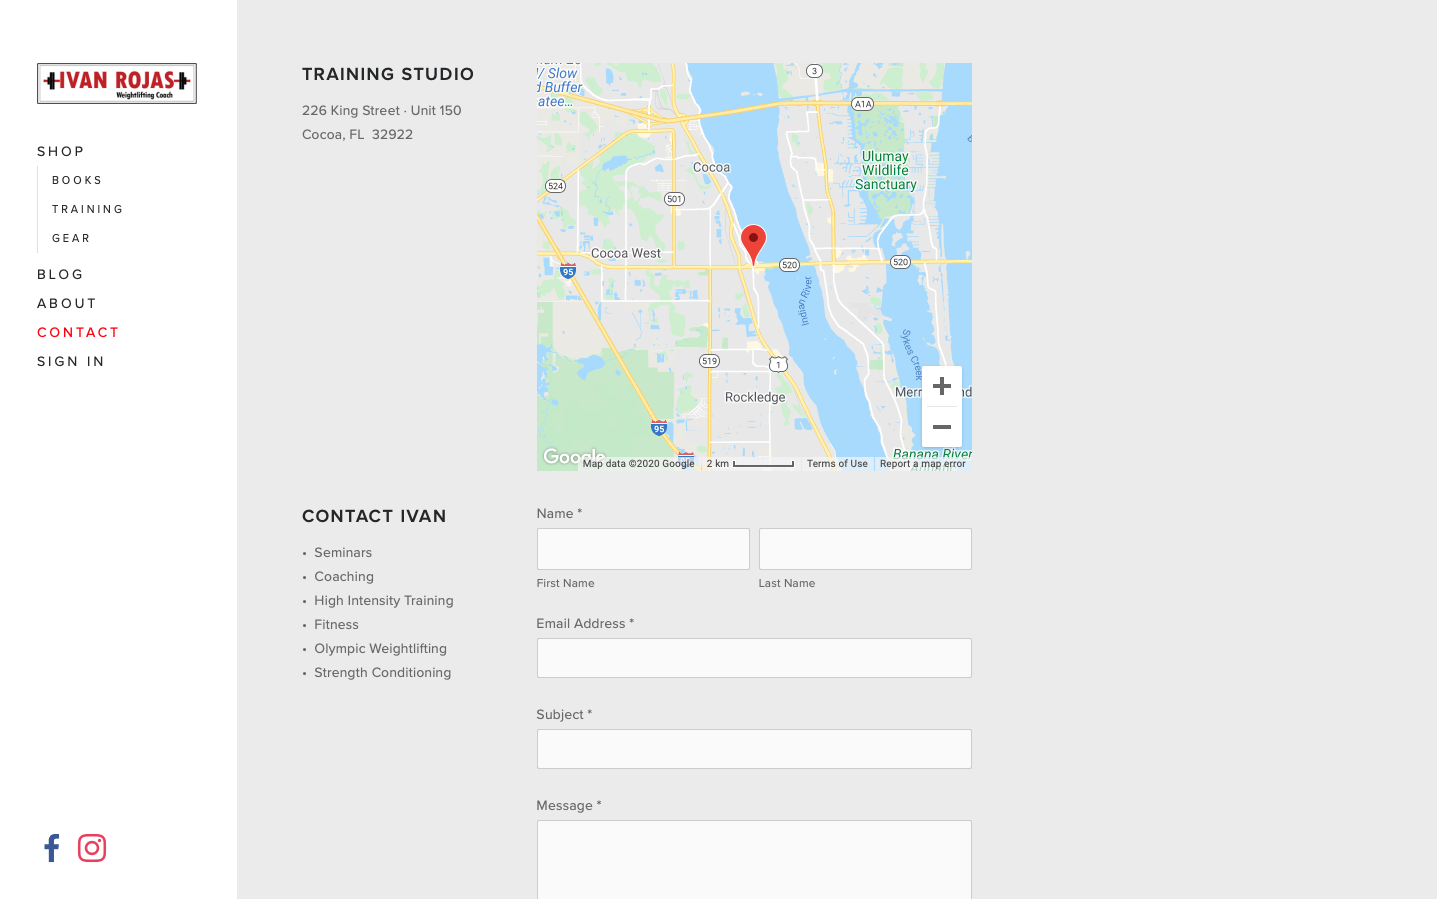Open the Facebook icon

[x=51, y=847]
